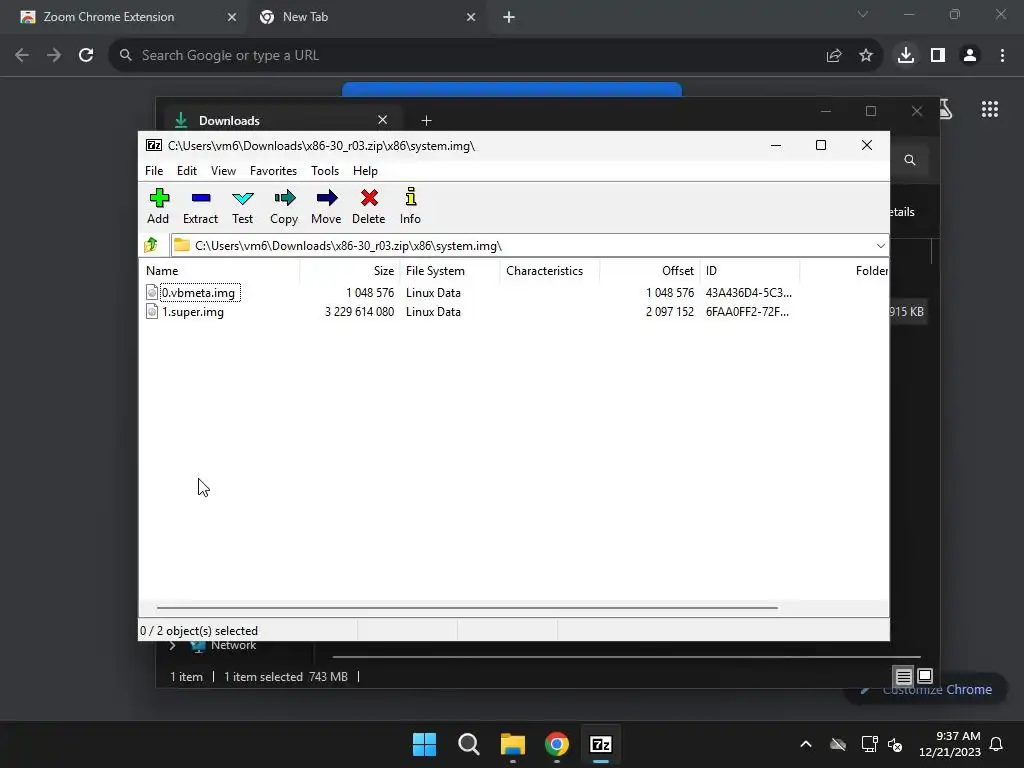Select the New Tab tab in Chrome
Image resolution: width=1024 pixels, height=768 pixels.
367,17
